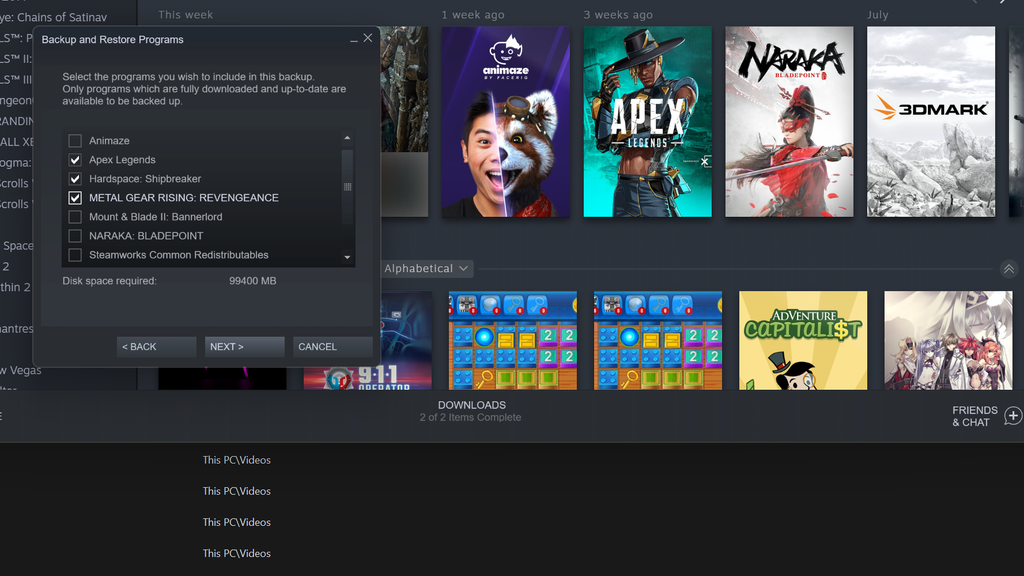Open the 3DMARK game artwork
1024x576 pixels.
pos(930,122)
